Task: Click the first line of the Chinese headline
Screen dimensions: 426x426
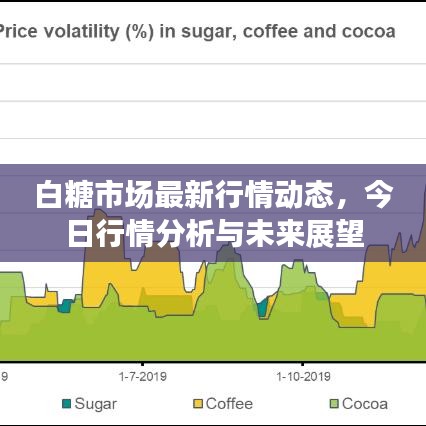Action: point(214,195)
